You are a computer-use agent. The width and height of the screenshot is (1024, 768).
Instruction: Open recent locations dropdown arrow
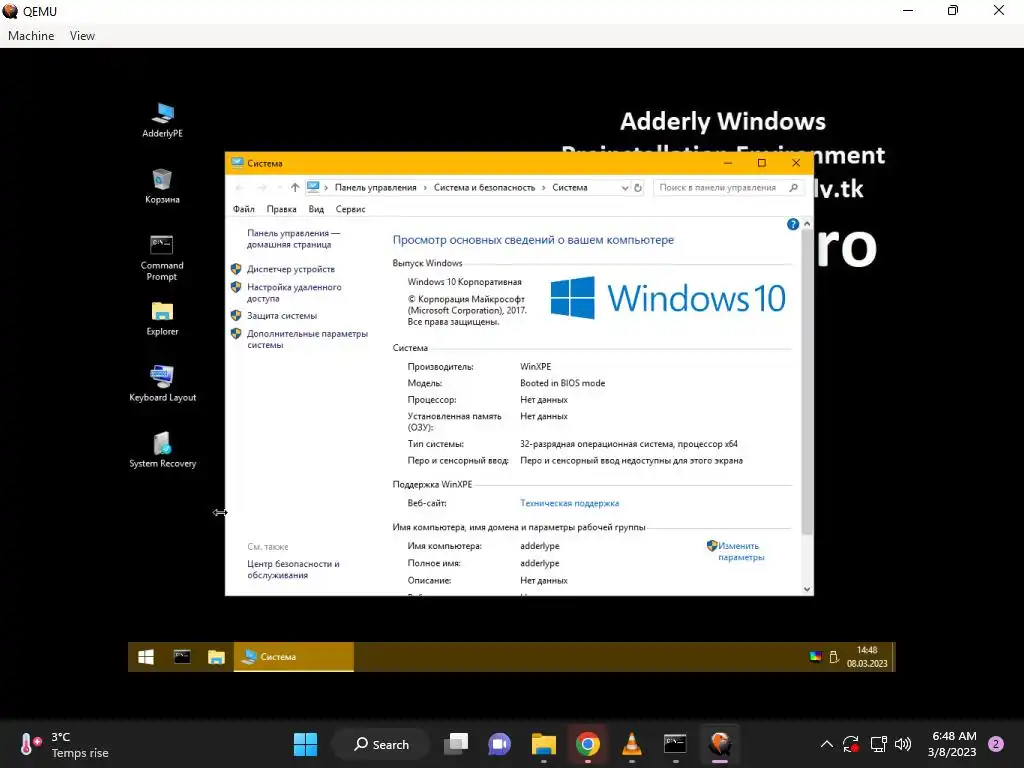click(279, 187)
